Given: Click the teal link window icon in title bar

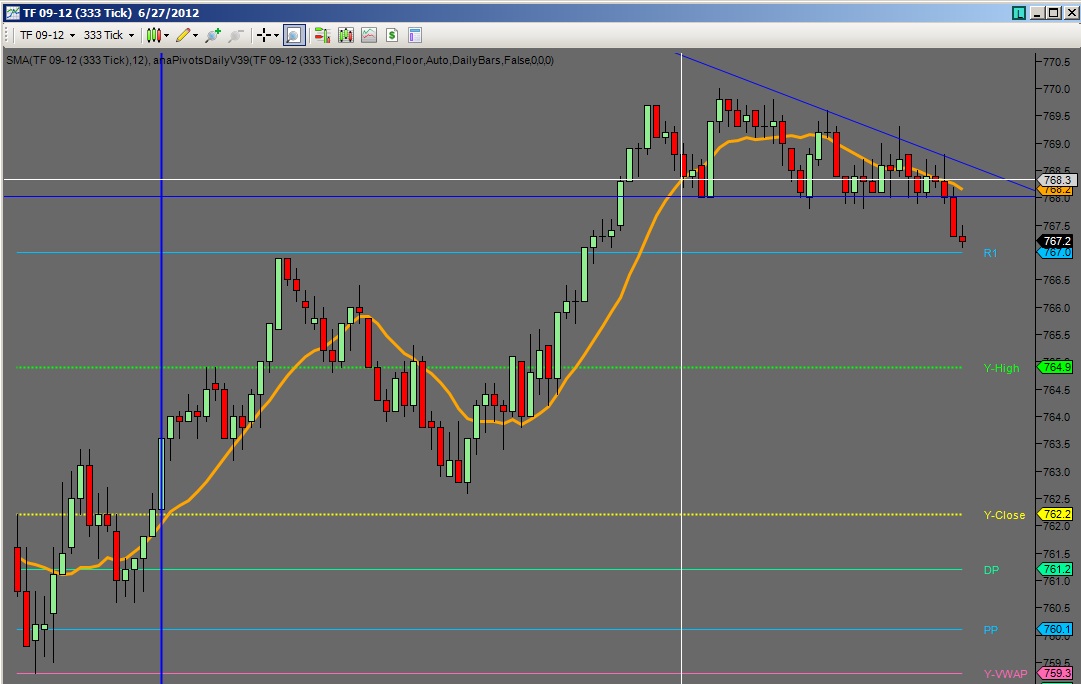Looking at the screenshot, I should tap(1019, 12).
